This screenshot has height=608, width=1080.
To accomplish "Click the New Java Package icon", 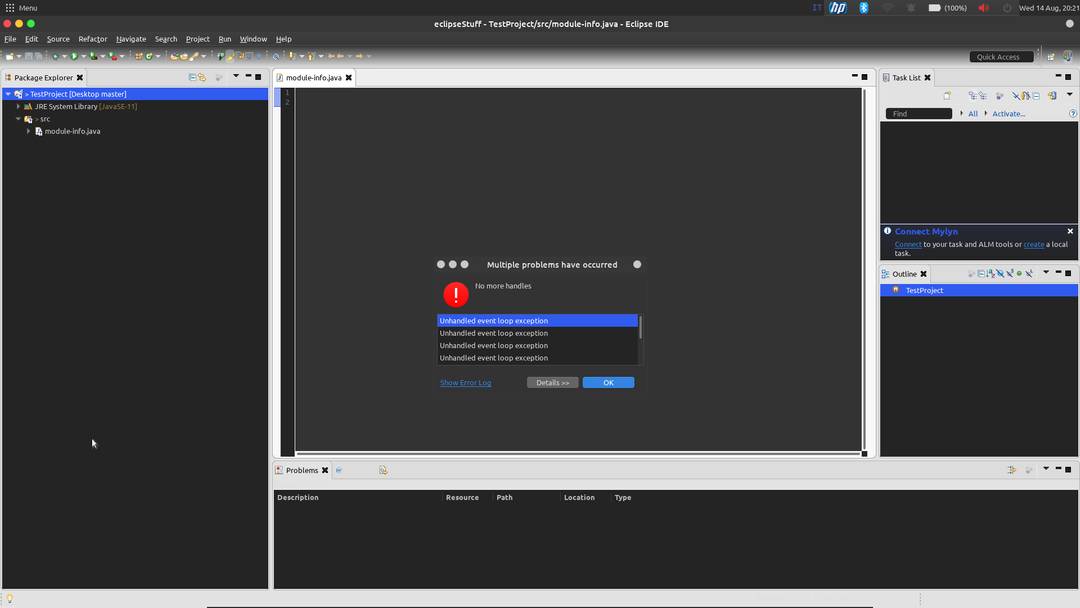I will coord(139,56).
